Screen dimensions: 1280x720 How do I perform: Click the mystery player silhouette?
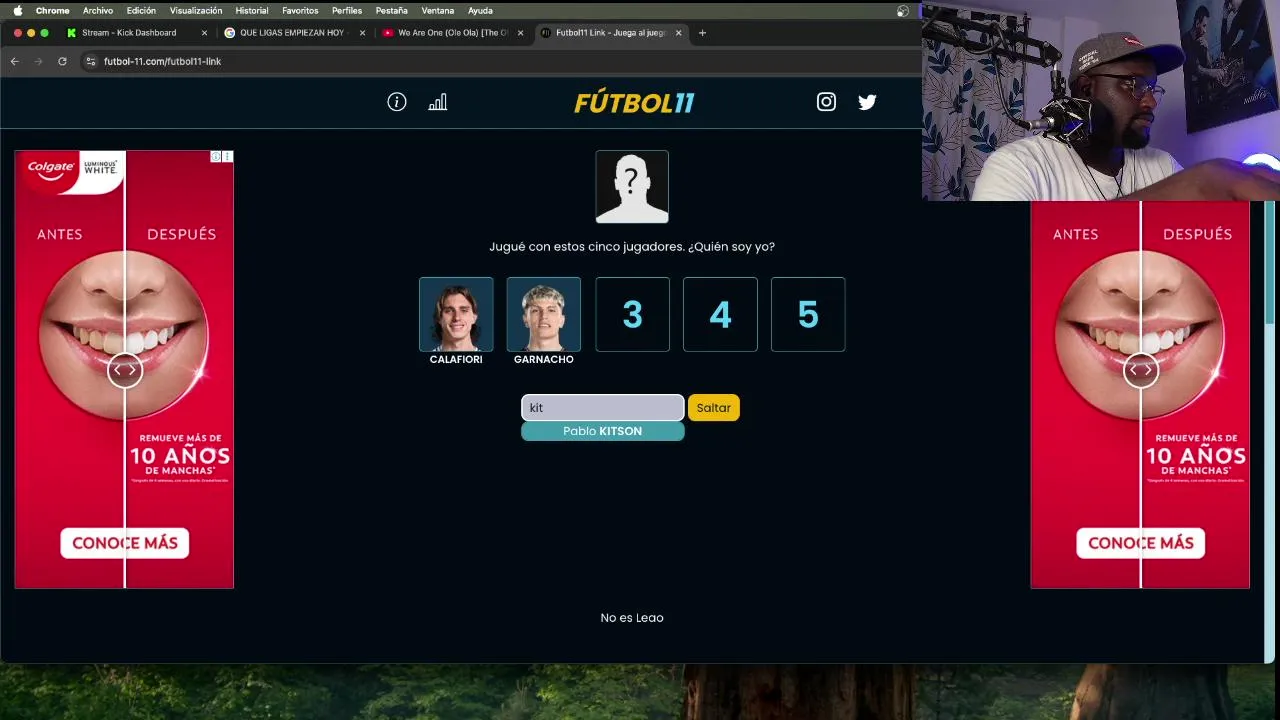(632, 187)
